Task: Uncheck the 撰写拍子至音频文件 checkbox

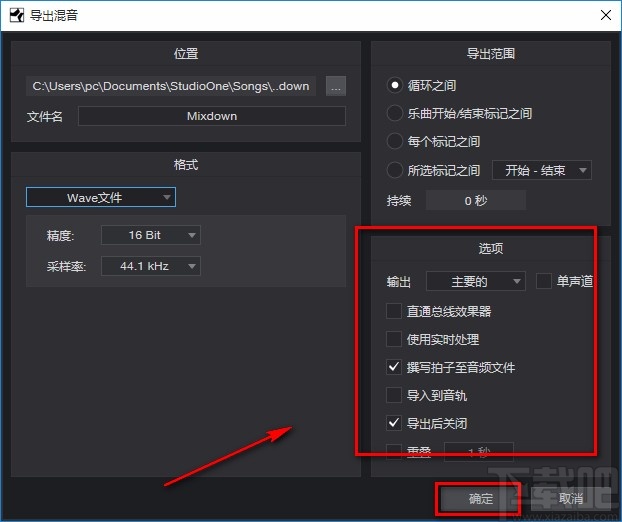Action: tap(394, 367)
